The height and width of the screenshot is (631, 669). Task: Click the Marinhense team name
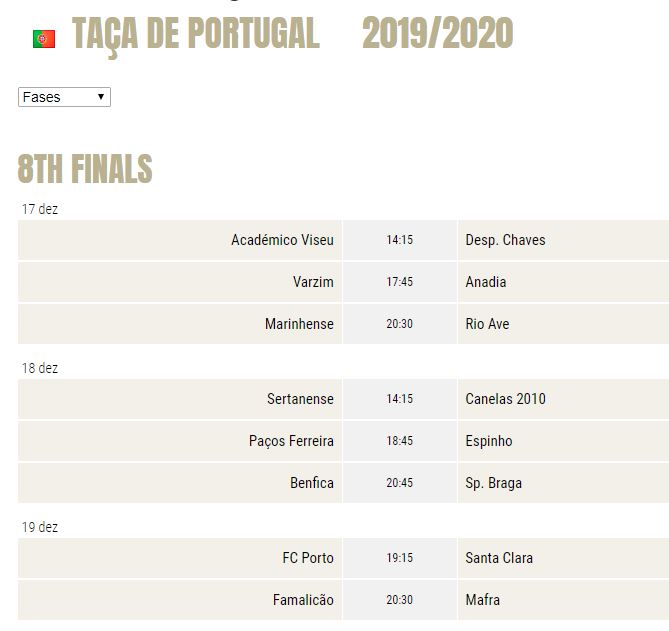(299, 323)
